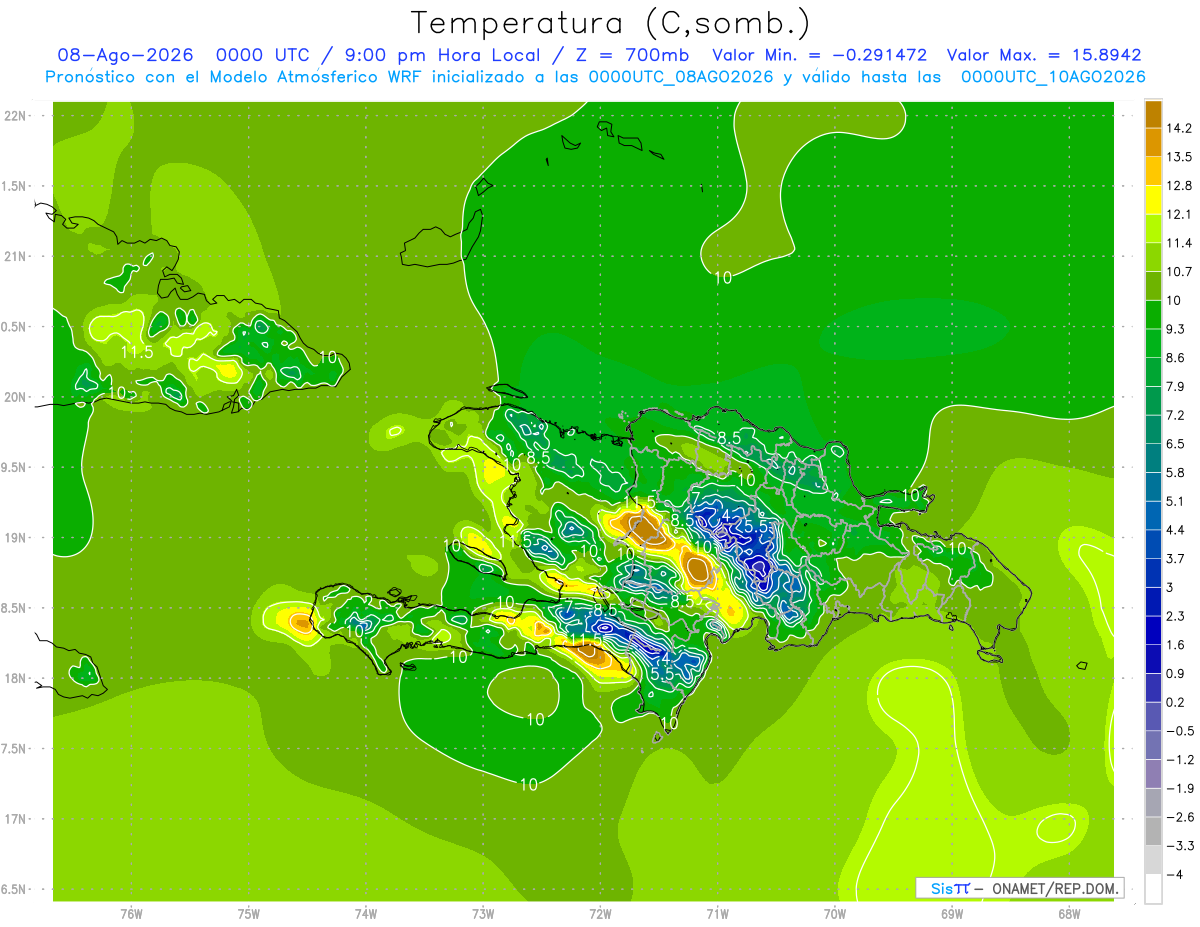
Task: Click the legend value '-4'
Action: (1174, 875)
